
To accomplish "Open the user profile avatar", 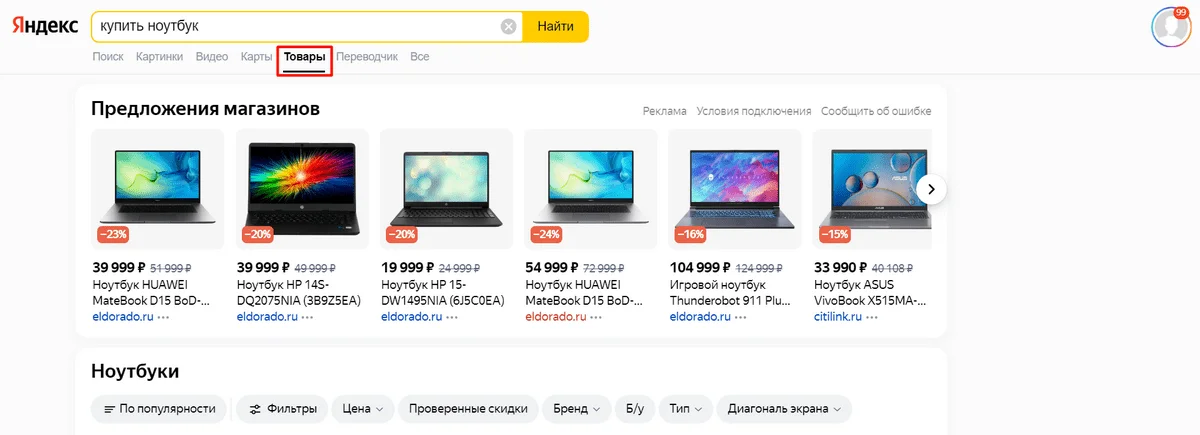I will 1171,26.
